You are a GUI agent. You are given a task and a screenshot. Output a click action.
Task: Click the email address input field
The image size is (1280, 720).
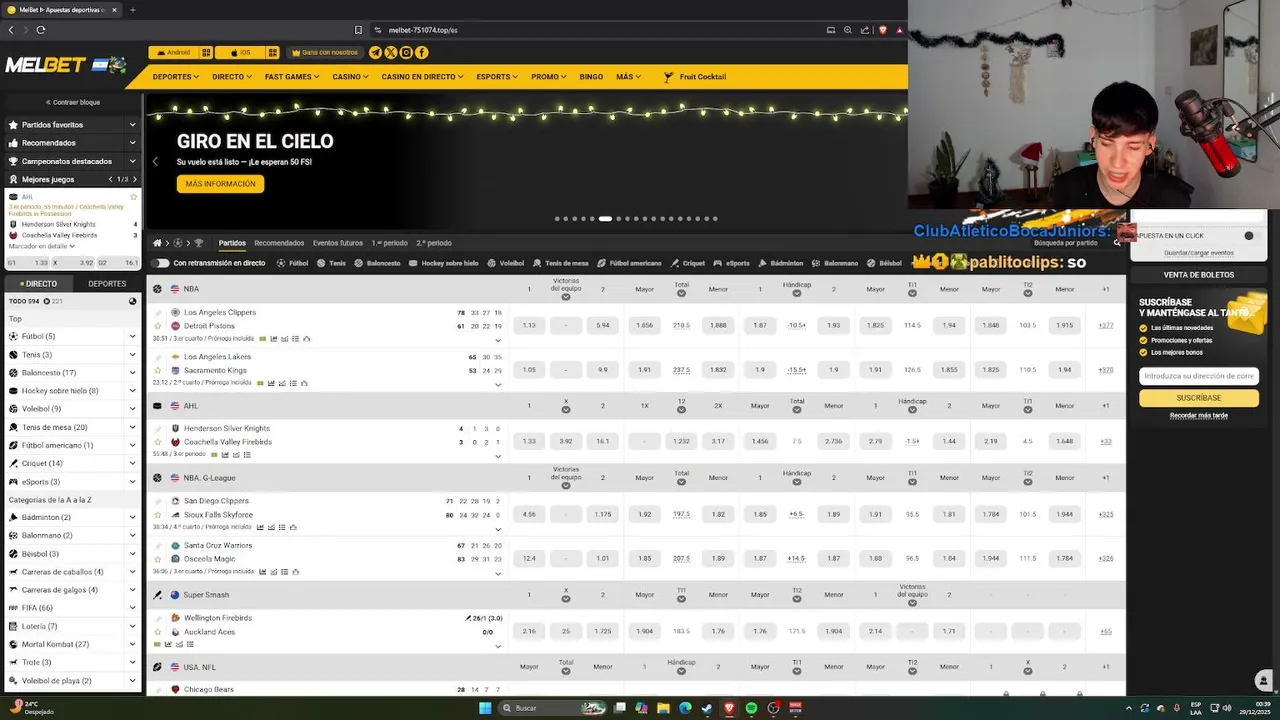[x=1198, y=376]
